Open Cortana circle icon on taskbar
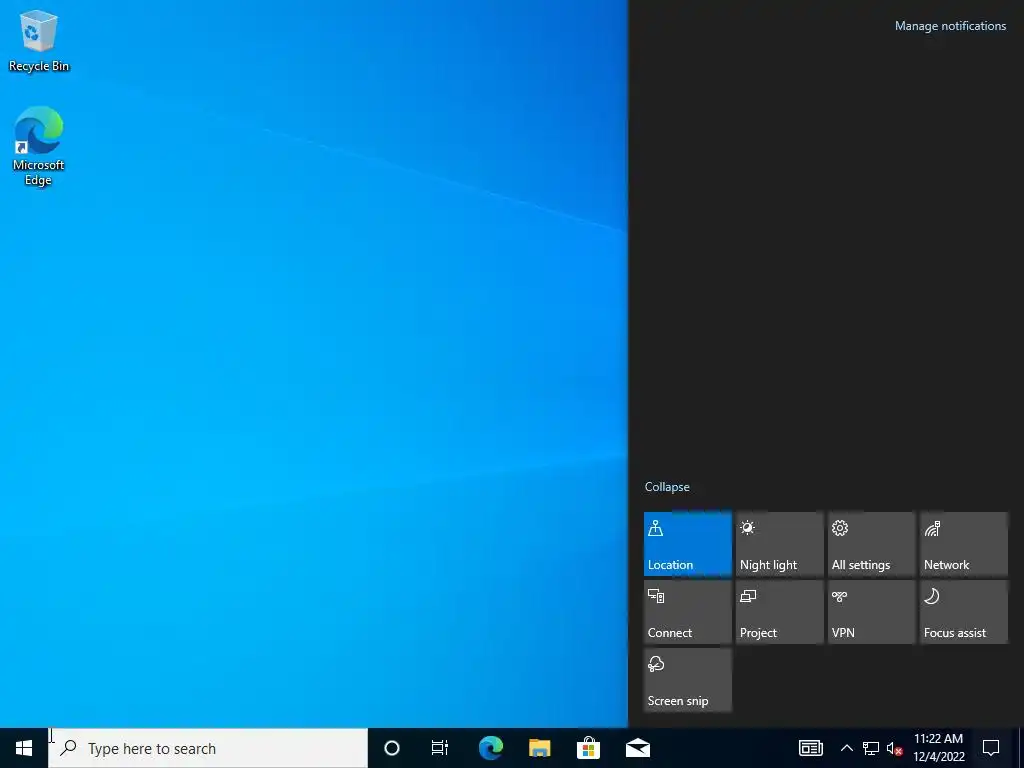This screenshot has width=1024, height=768. point(392,748)
